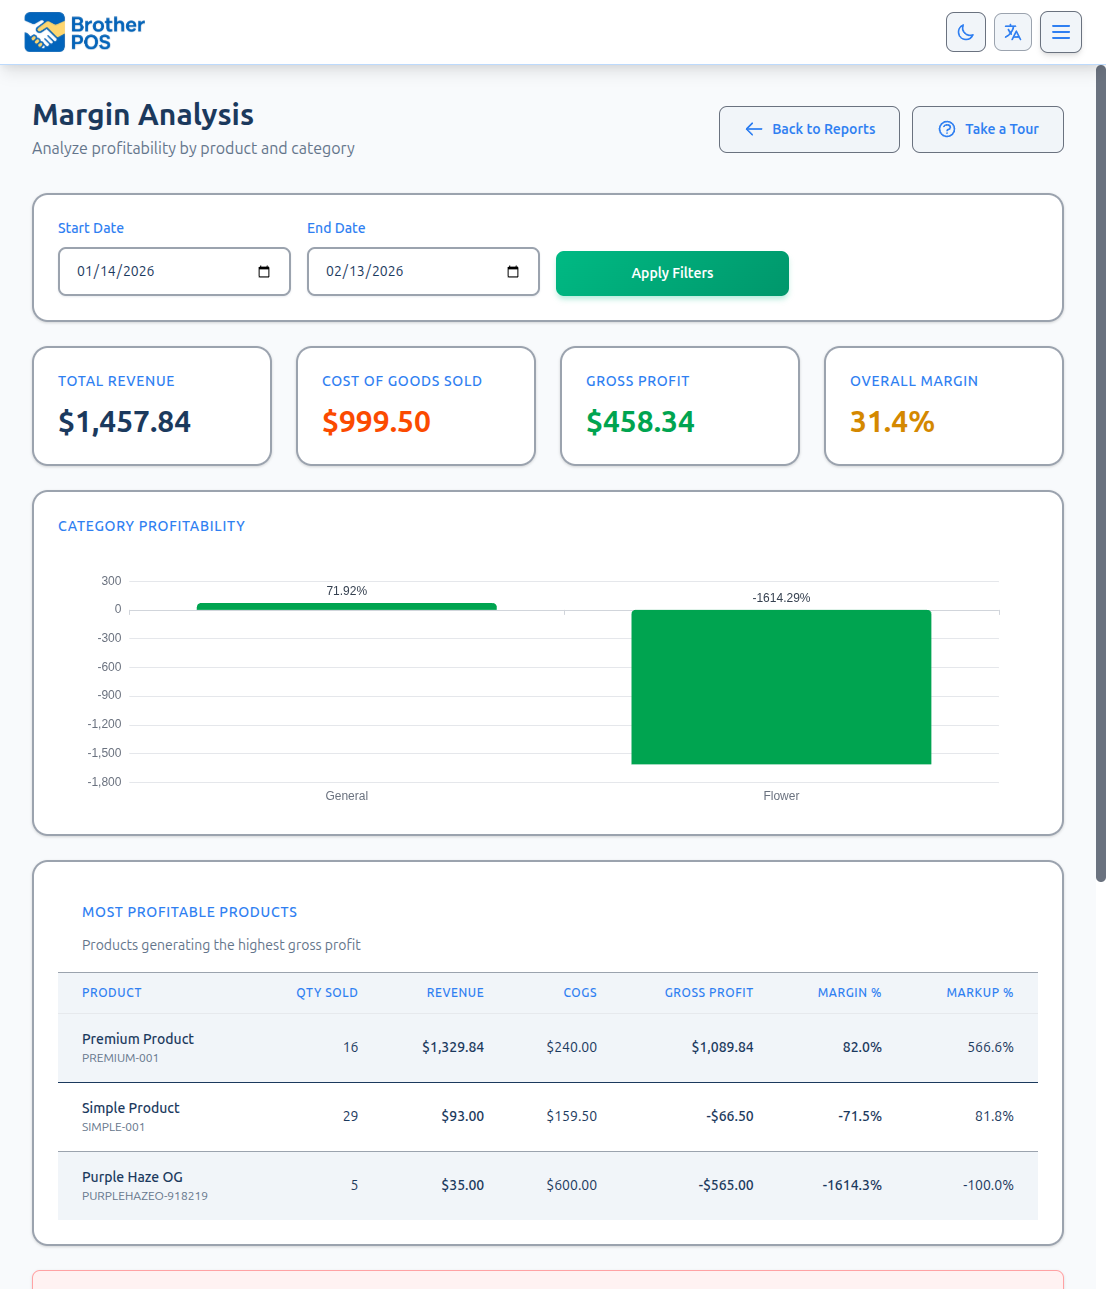Click the Apply Filters button
1106x1289 pixels.
pyautogui.click(x=671, y=273)
